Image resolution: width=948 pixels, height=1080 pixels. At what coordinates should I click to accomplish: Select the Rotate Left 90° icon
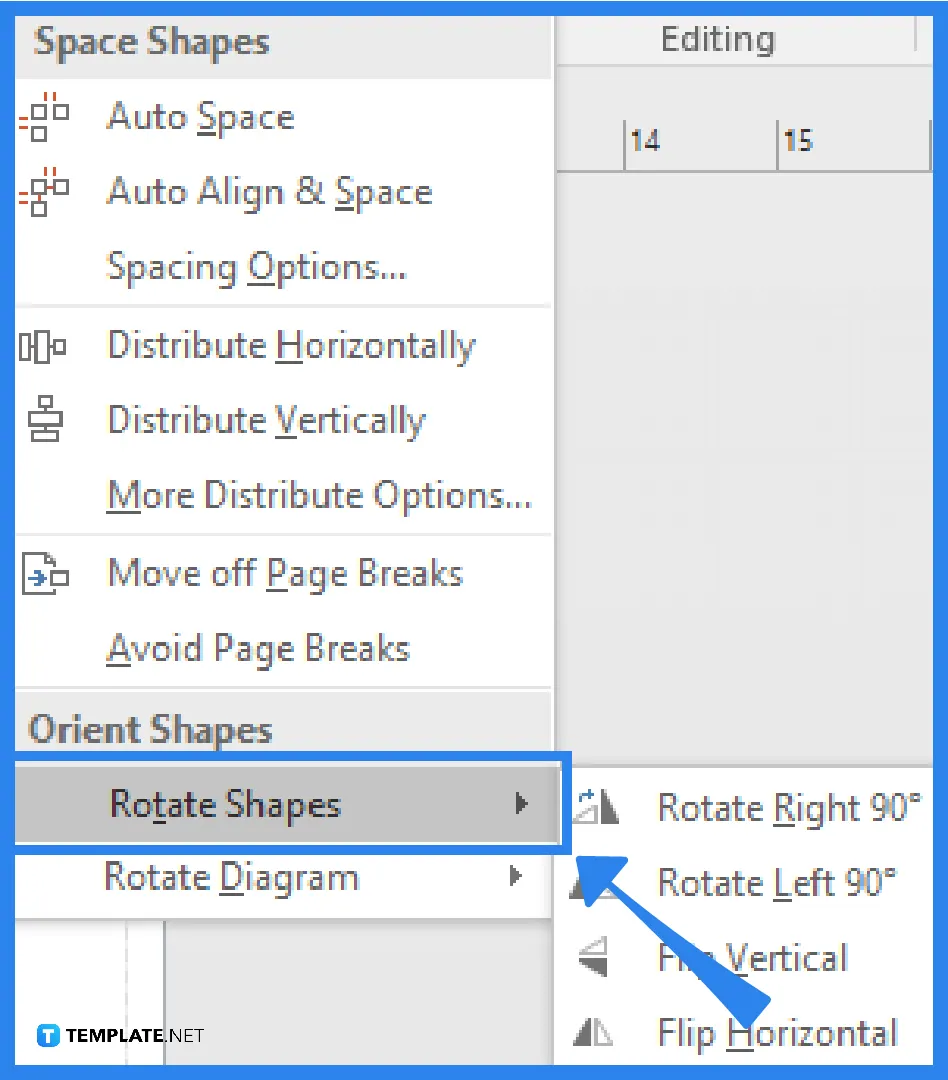pyautogui.click(x=597, y=883)
